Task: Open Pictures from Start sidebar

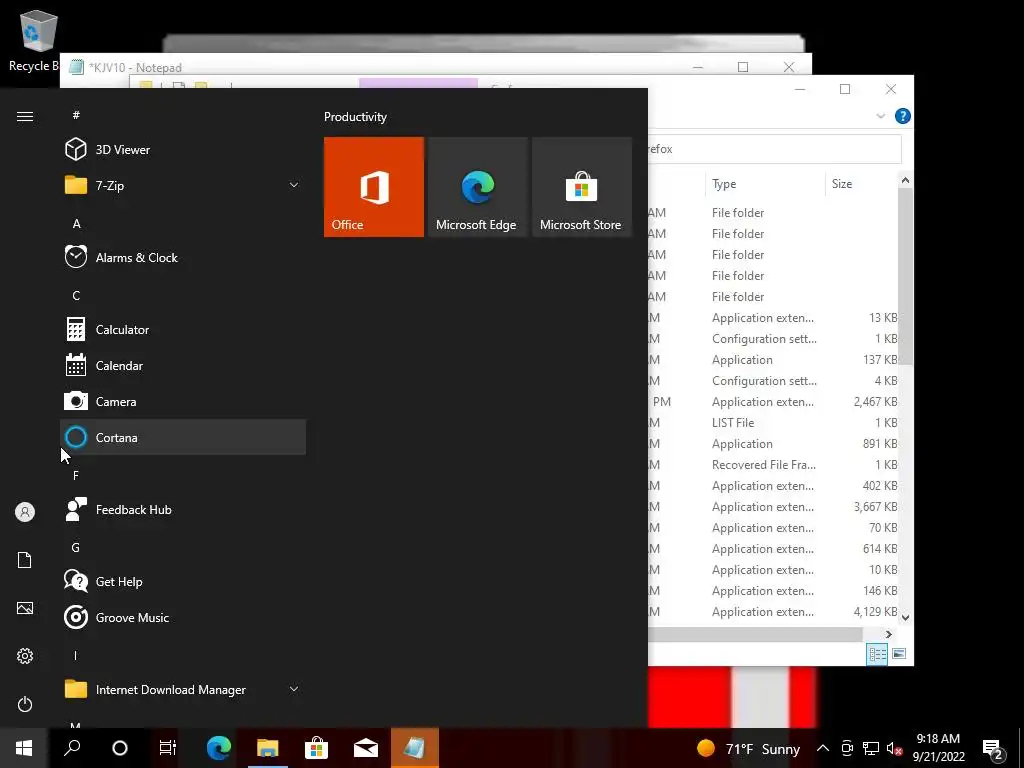Action: [x=25, y=608]
